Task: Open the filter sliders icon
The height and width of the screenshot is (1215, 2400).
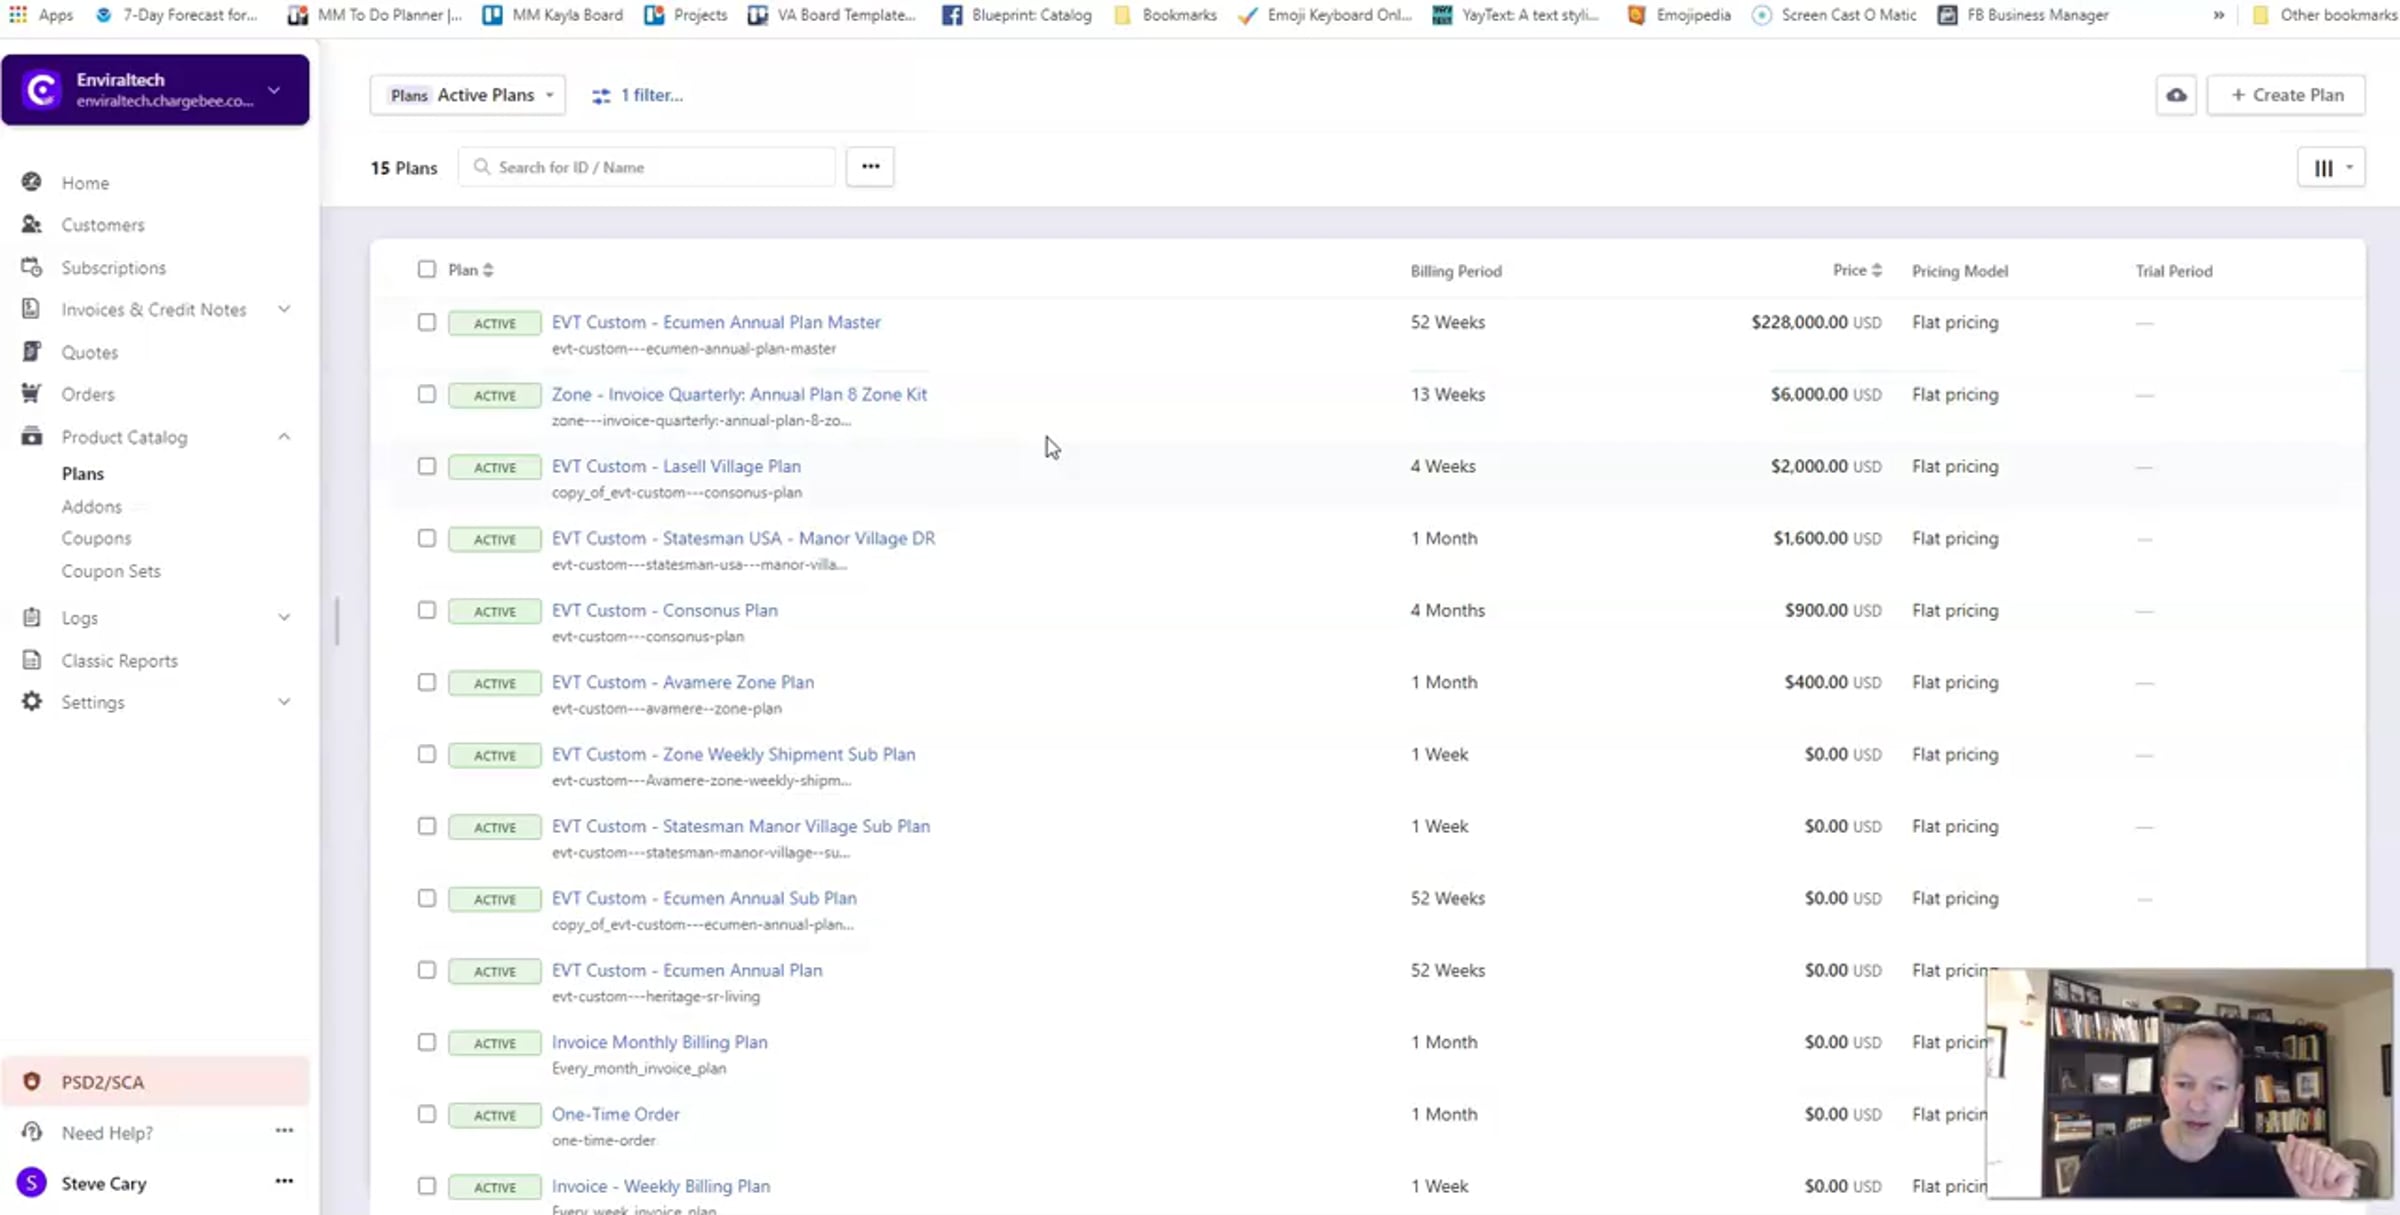Action: [601, 96]
